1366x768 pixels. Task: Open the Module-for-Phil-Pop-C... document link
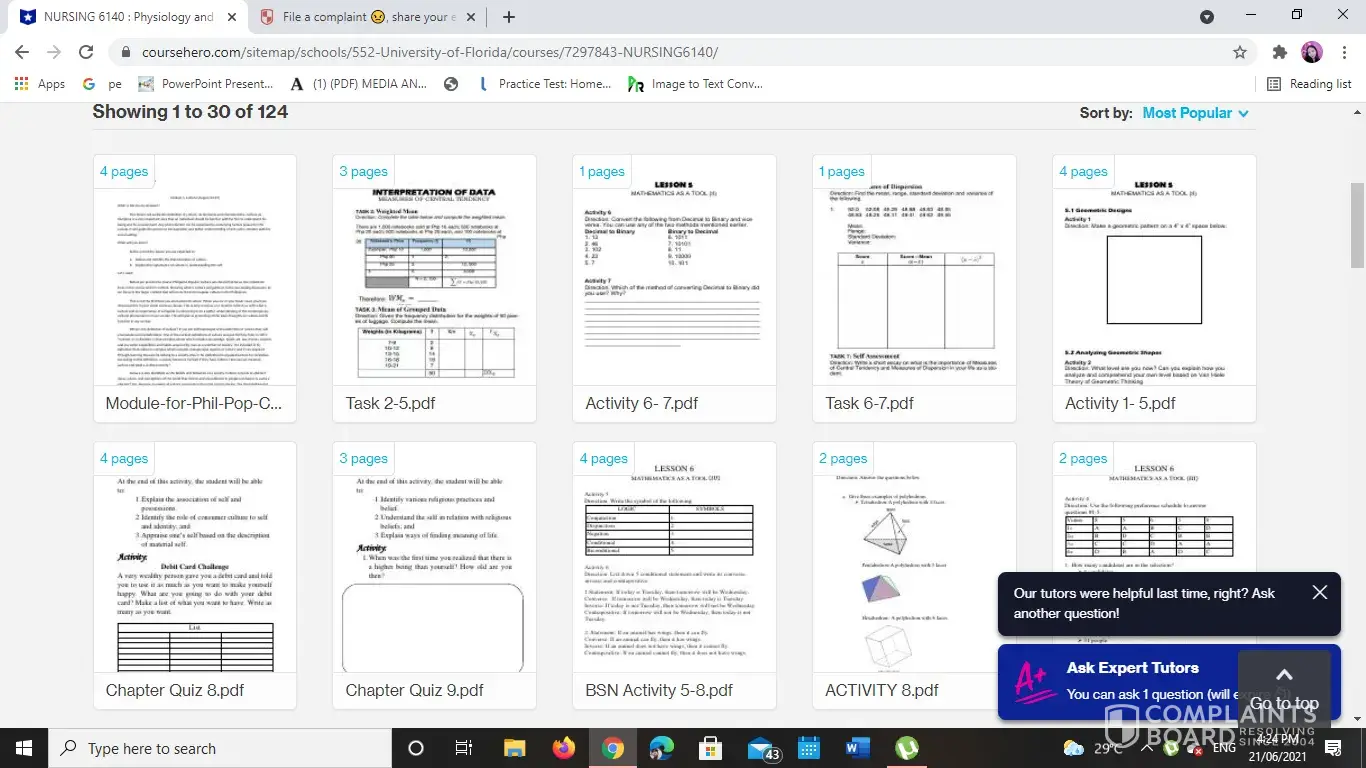194,403
